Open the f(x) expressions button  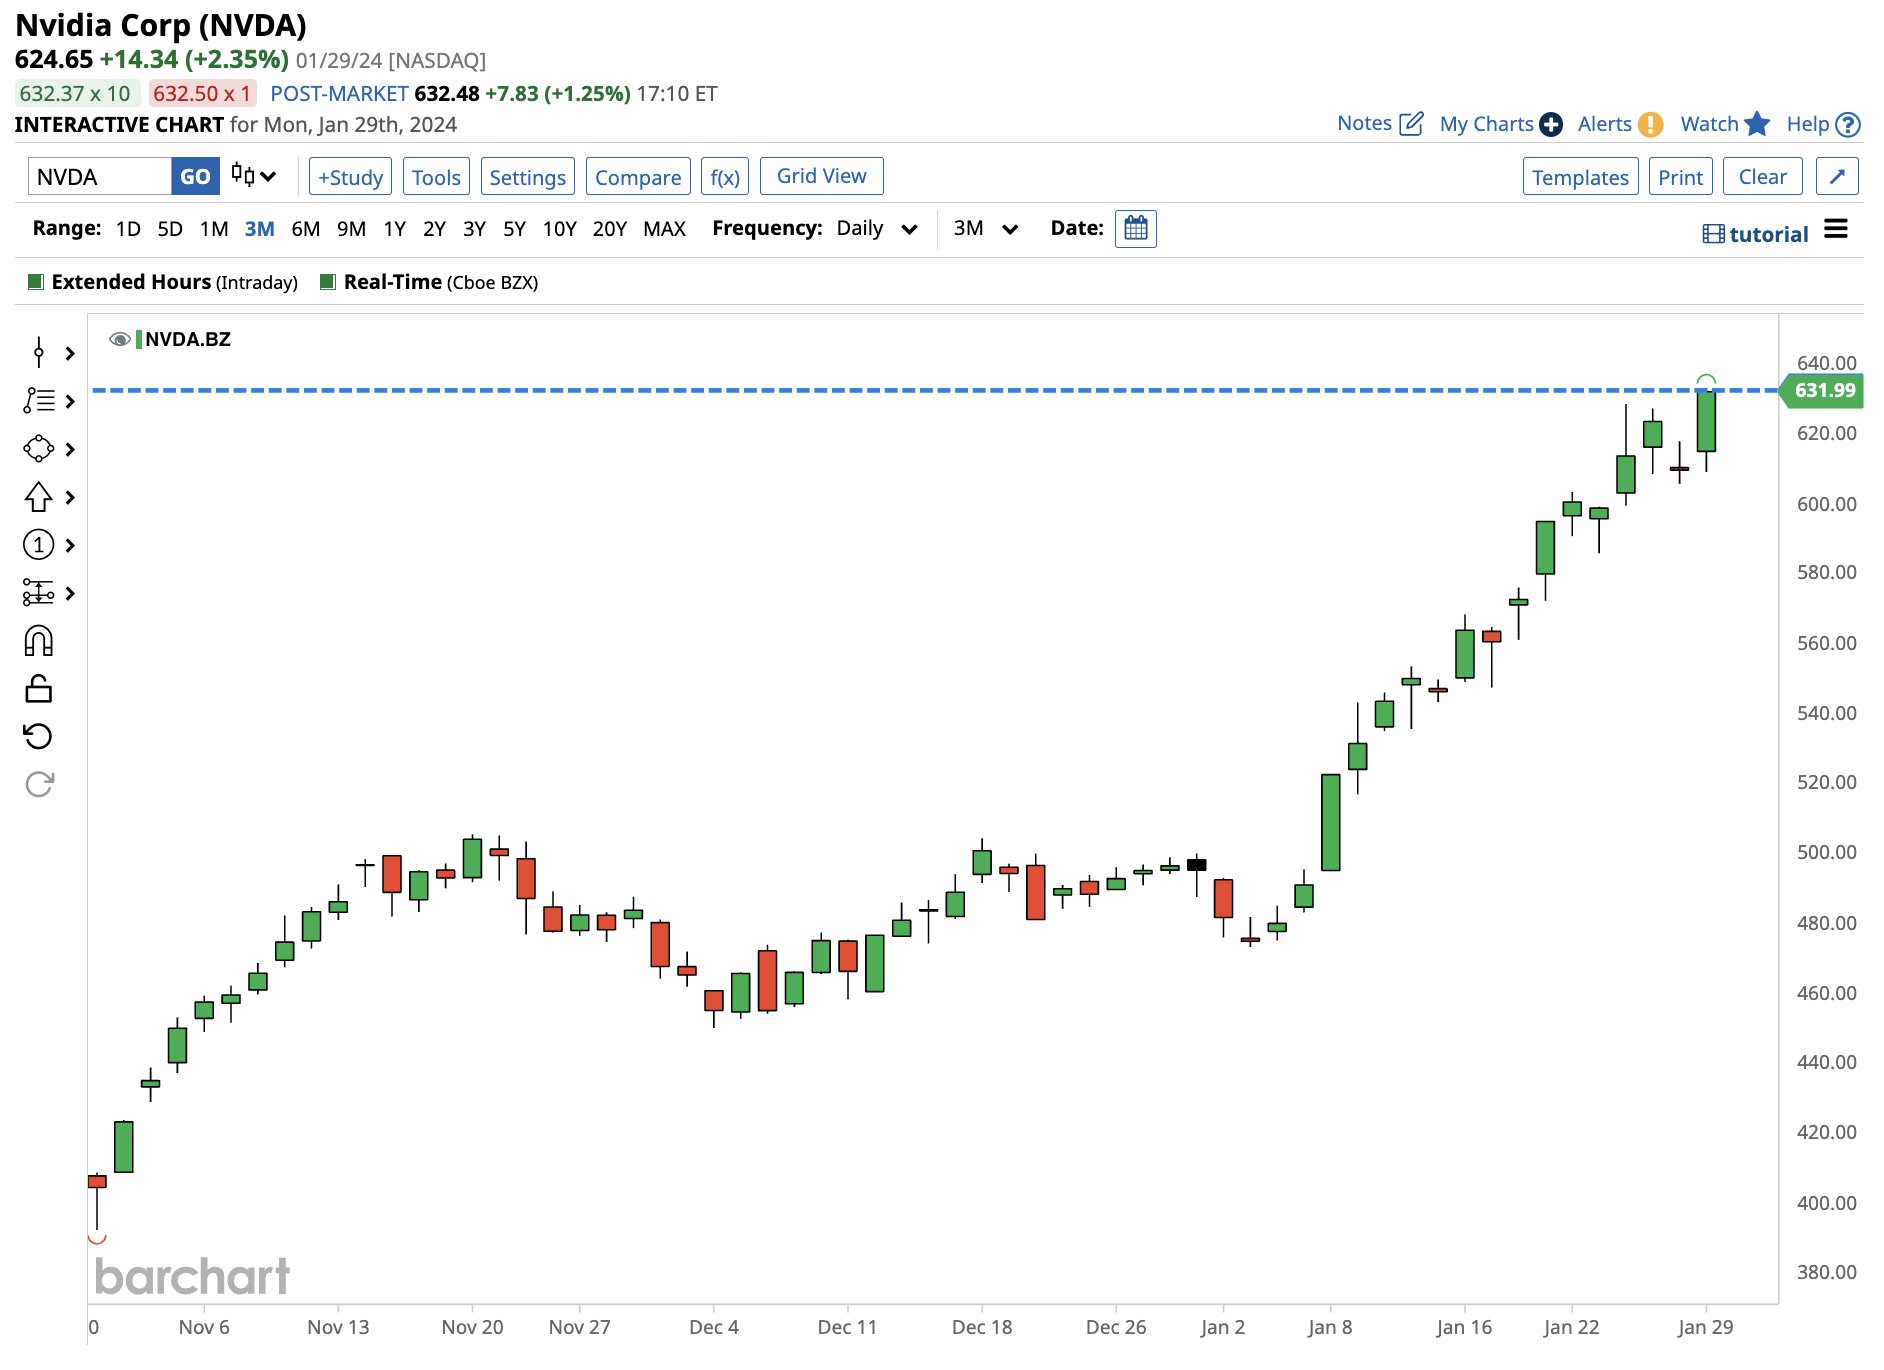[x=725, y=177]
